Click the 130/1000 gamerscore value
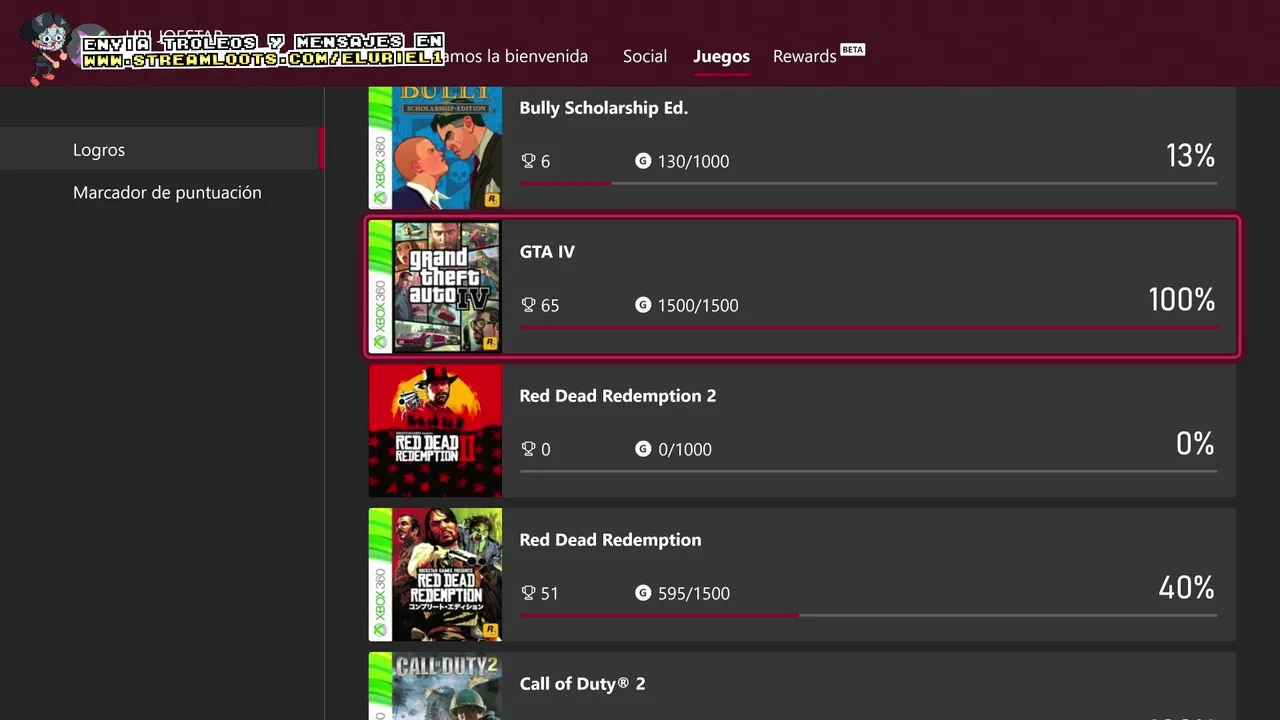The height and width of the screenshot is (720, 1280). pyautogui.click(x=693, y=161)
